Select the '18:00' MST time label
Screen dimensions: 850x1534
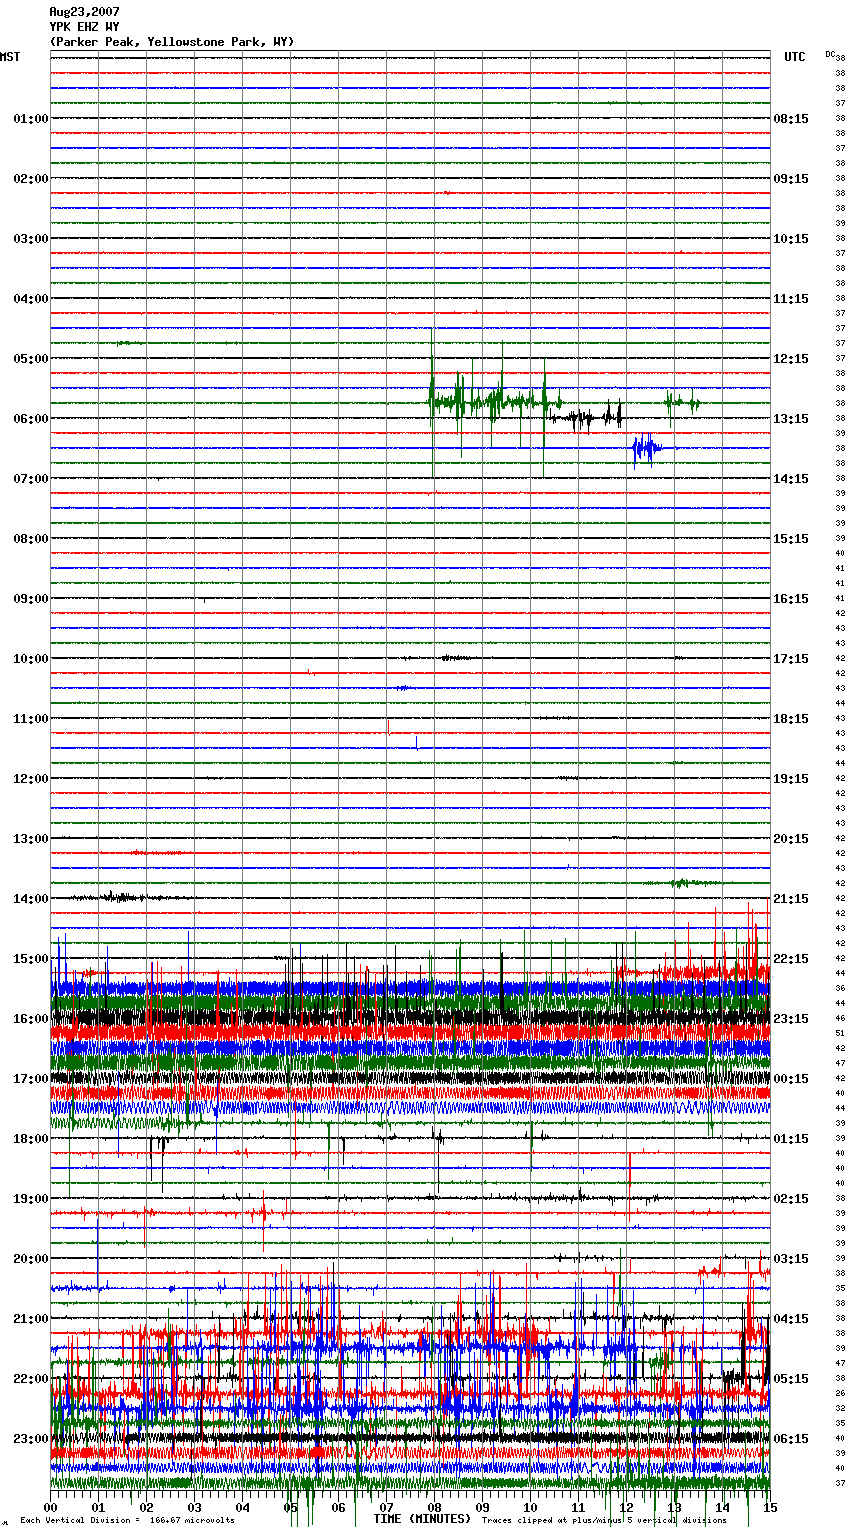click(x=31, y=1139)
